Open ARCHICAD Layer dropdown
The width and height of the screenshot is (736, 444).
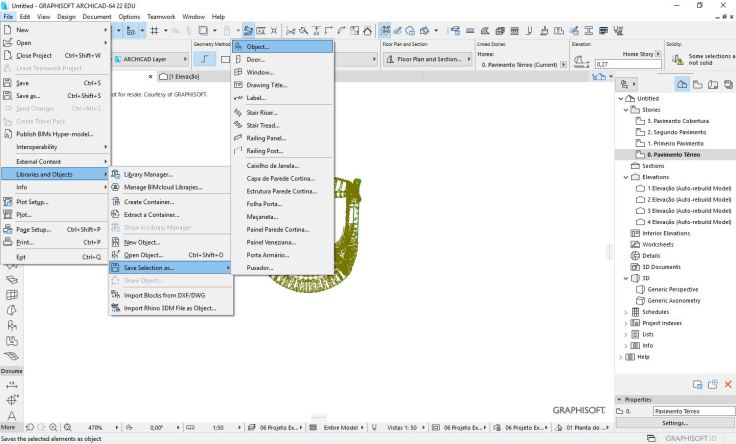coord(151,59)
